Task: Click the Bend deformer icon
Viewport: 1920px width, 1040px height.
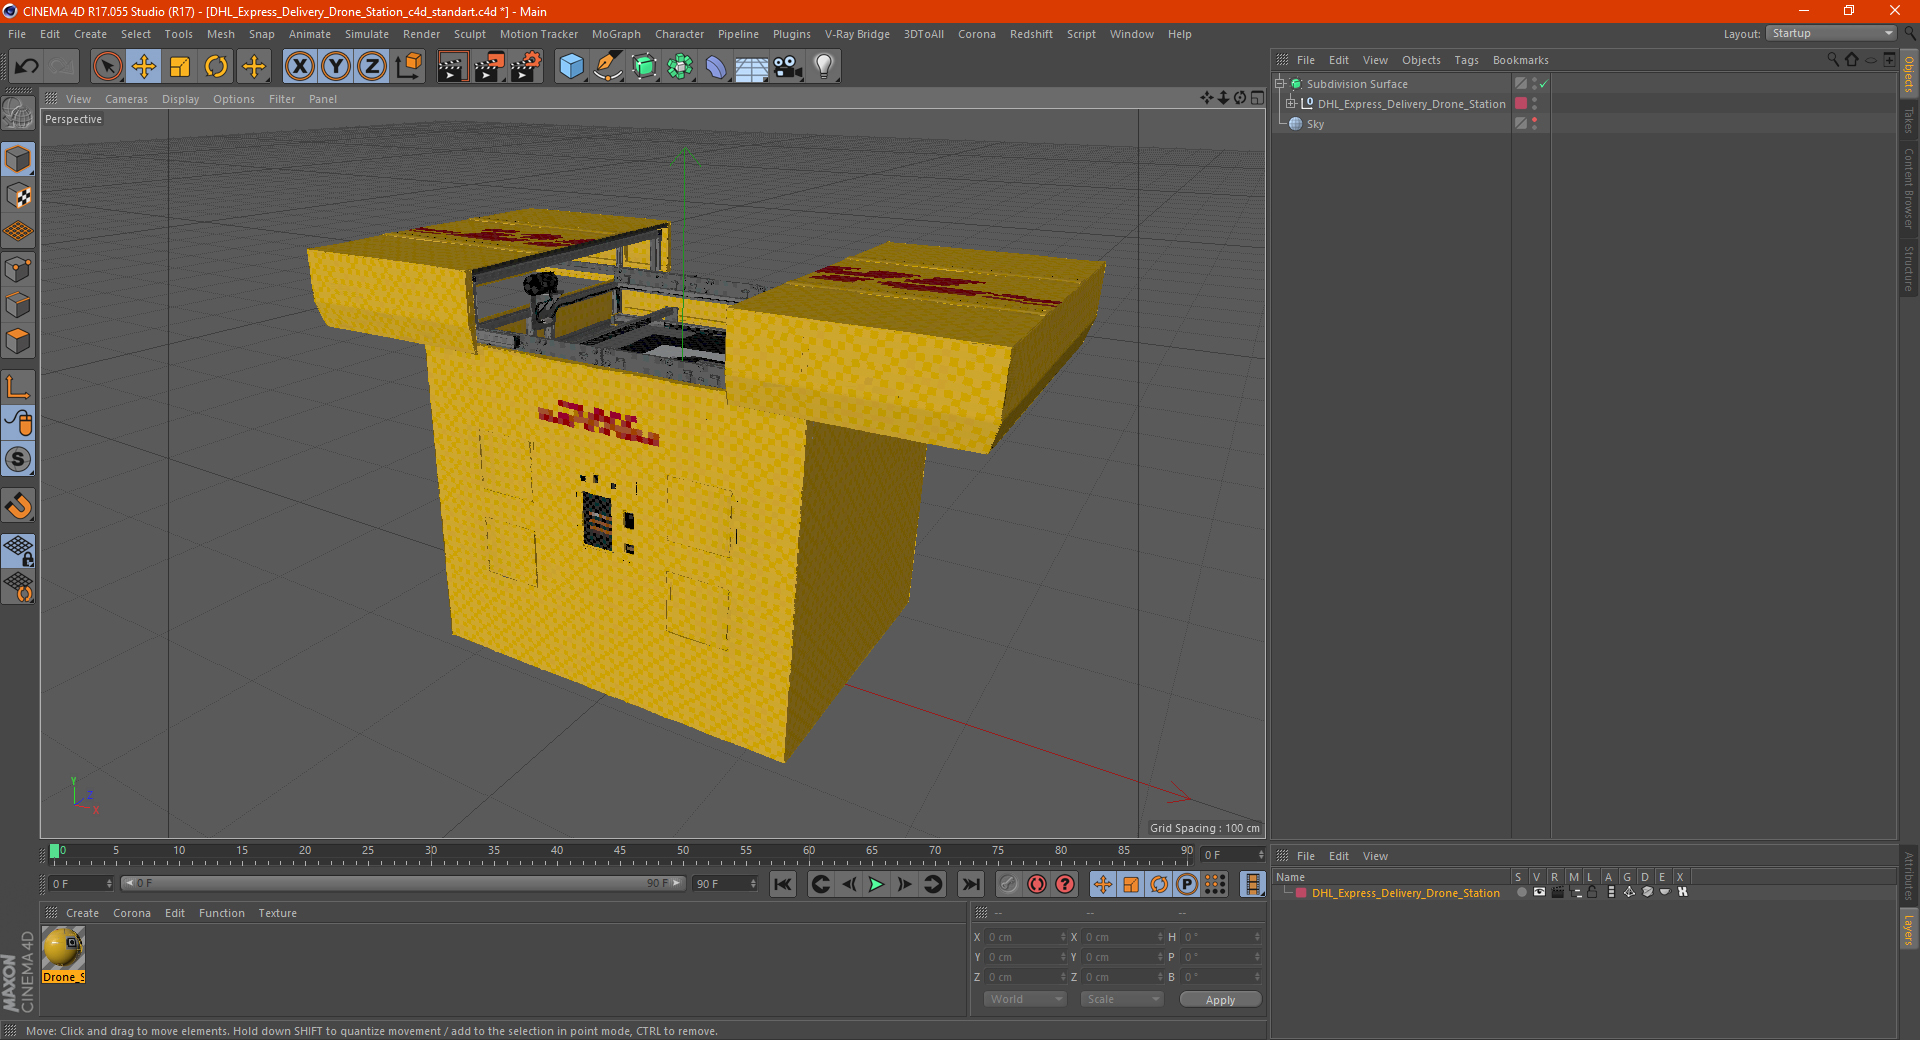Action: click(x=716, y=67)
